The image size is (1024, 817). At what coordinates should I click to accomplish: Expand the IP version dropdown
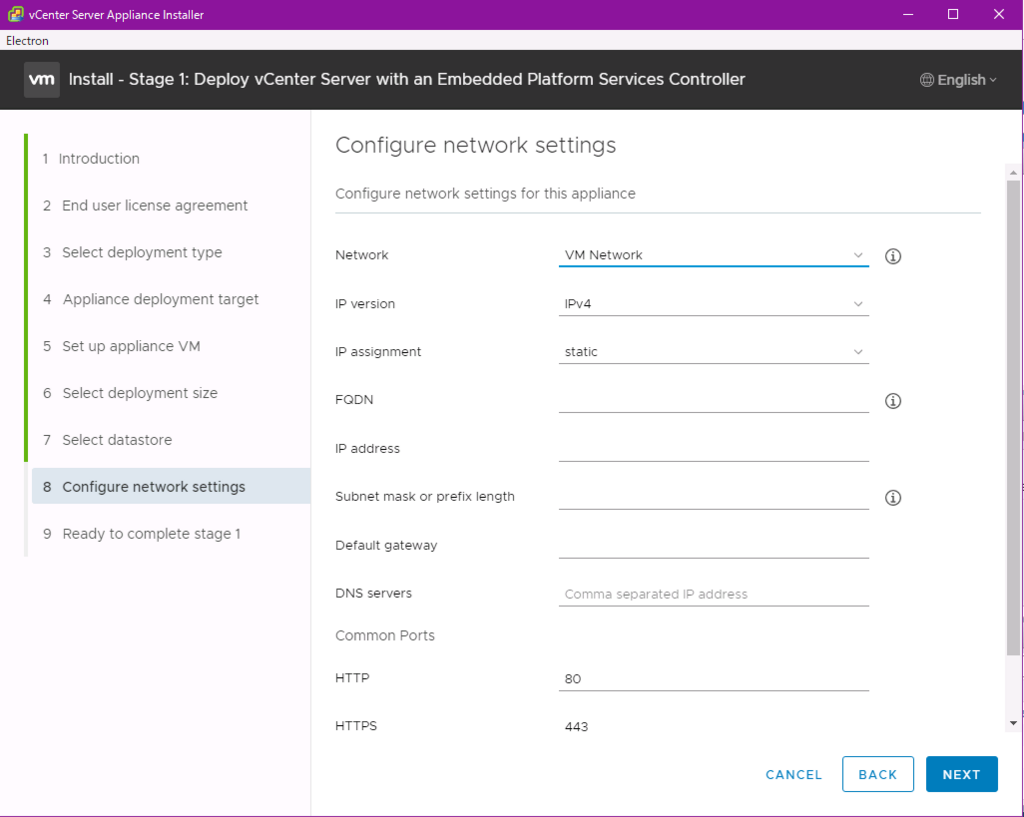pyautogui.click(x=713, y=304)
